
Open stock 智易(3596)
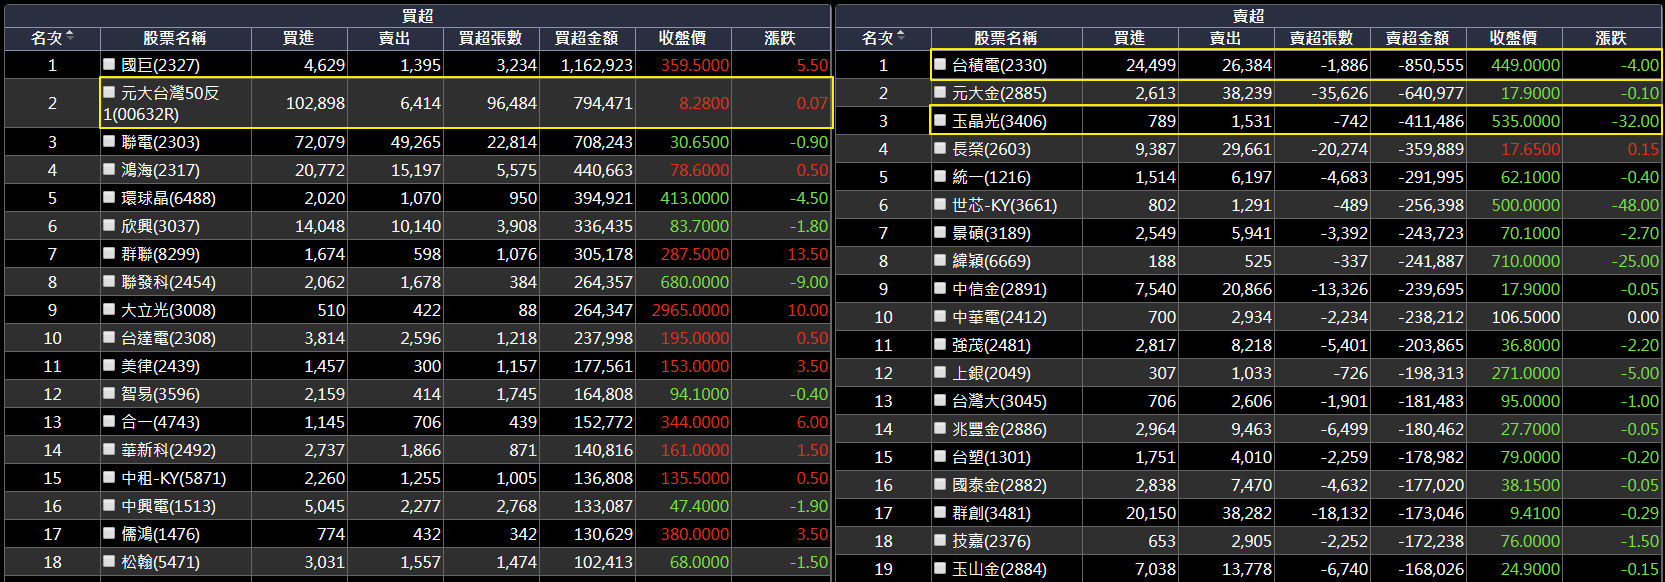click(160, 394)
